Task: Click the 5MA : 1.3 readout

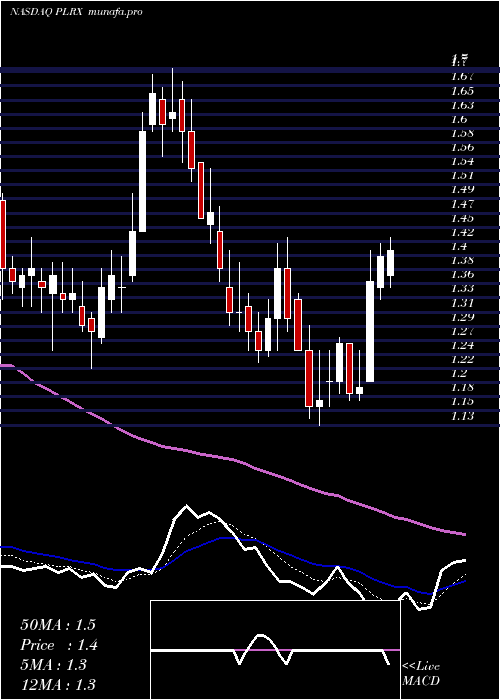Action: click(54, 665)
